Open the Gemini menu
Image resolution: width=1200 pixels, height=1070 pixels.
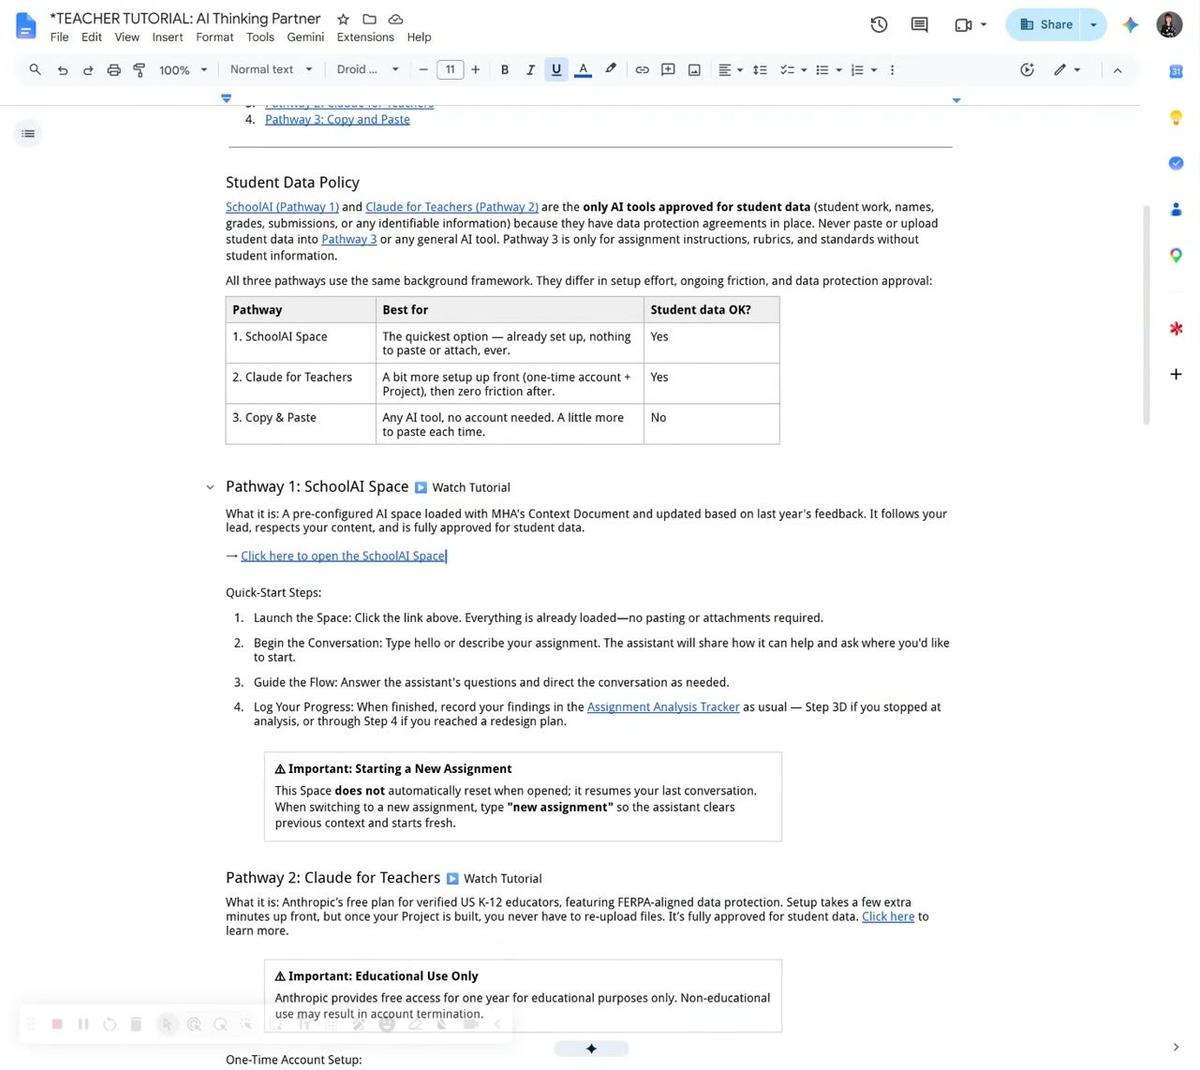click(x=306, y=37)
